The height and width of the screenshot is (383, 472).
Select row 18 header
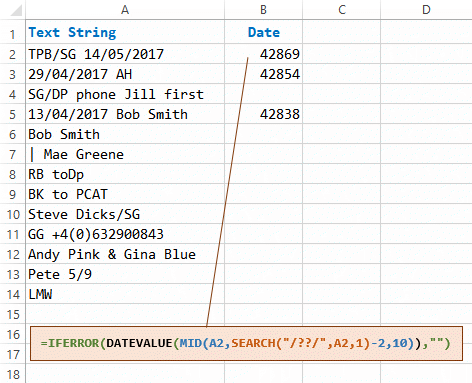pos(12,374)
